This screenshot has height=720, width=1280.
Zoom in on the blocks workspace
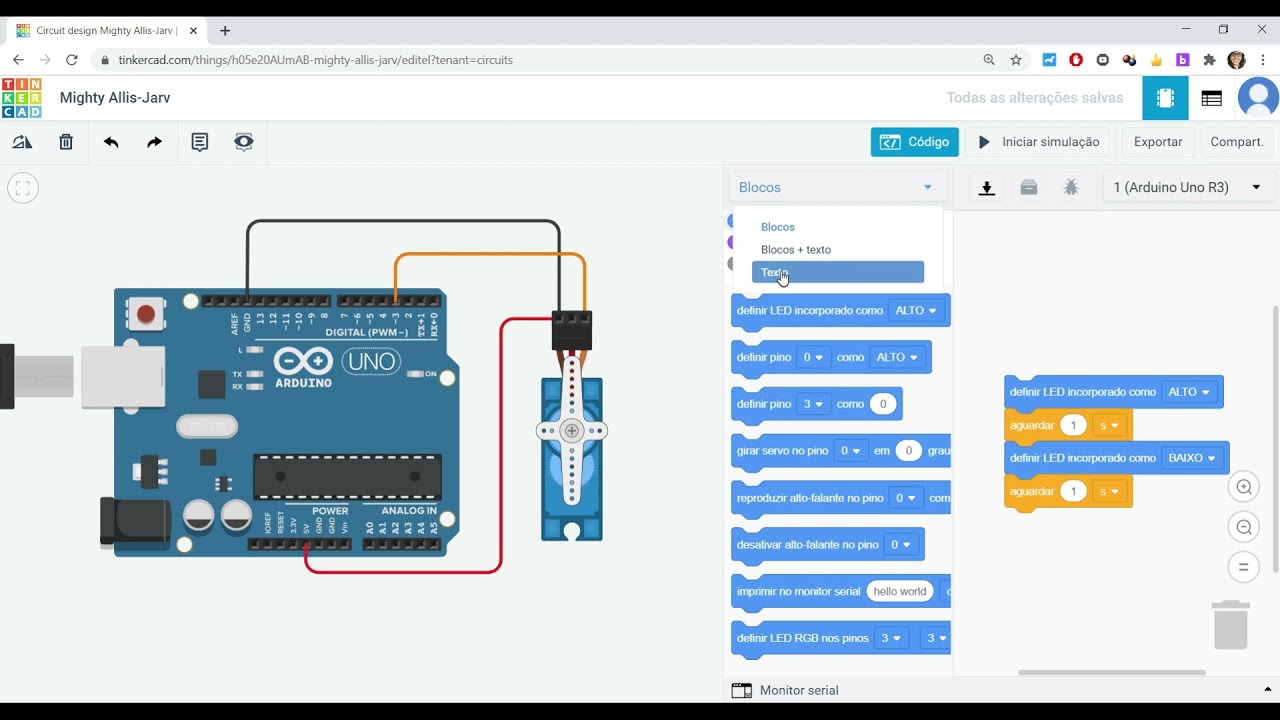tap(1244, 487)
